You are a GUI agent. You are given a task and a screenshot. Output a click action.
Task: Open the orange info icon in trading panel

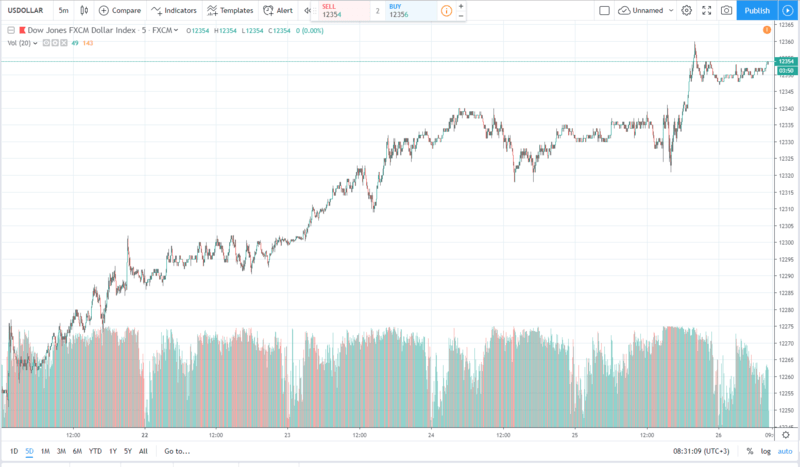(x=446, y=11)
